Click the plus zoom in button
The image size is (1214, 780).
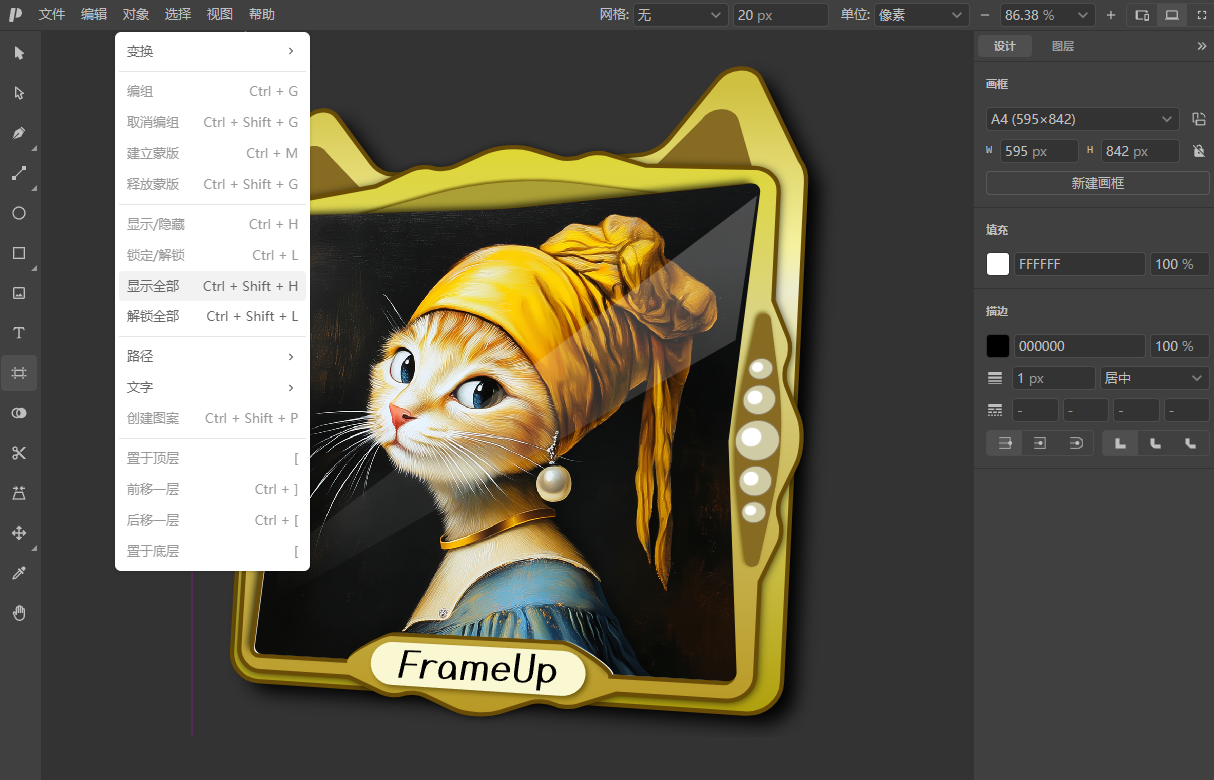1111,15
